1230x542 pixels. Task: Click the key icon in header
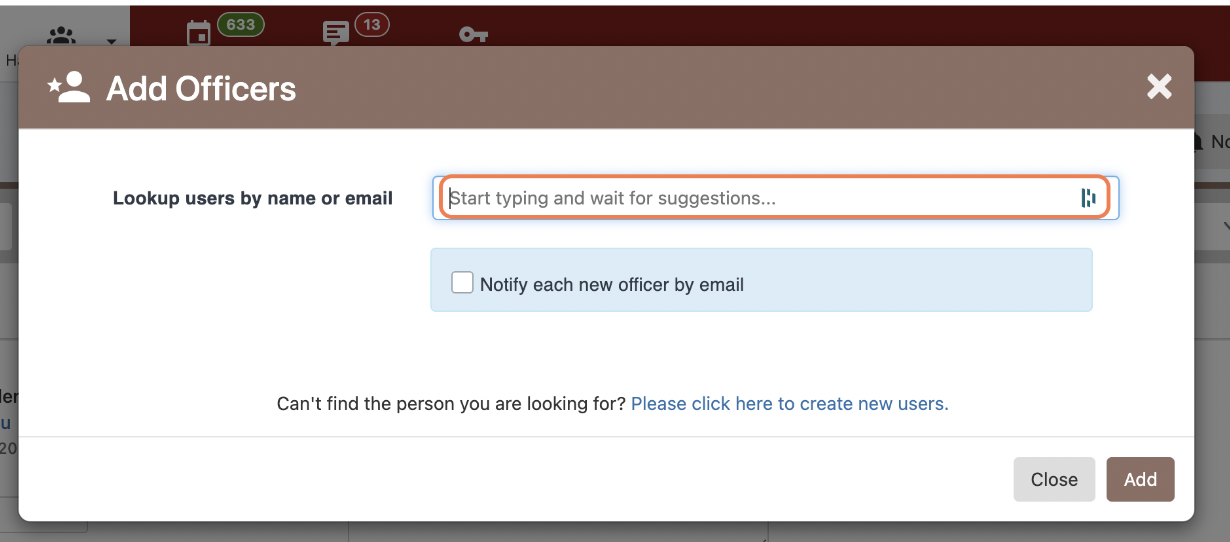473,34
